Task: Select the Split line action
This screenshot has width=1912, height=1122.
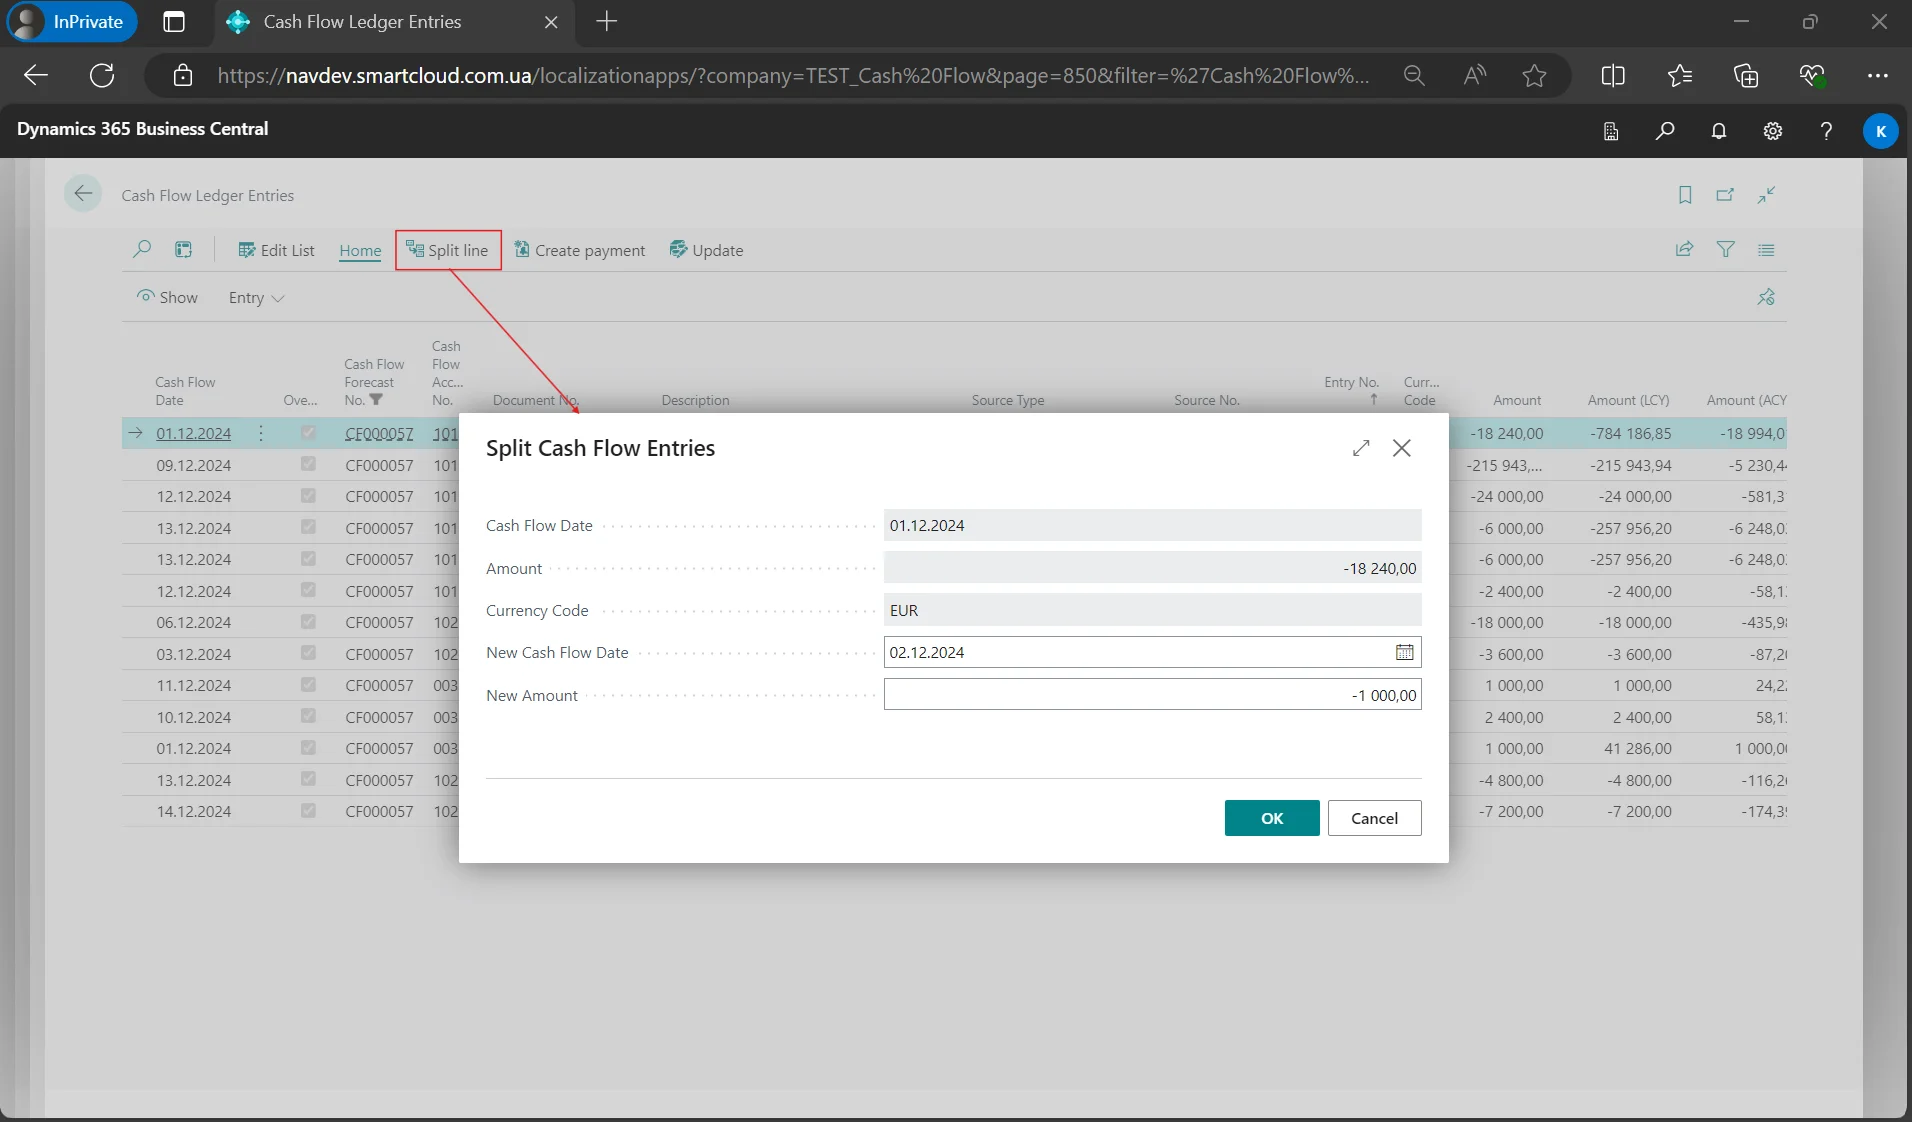Action: point(448,250)
